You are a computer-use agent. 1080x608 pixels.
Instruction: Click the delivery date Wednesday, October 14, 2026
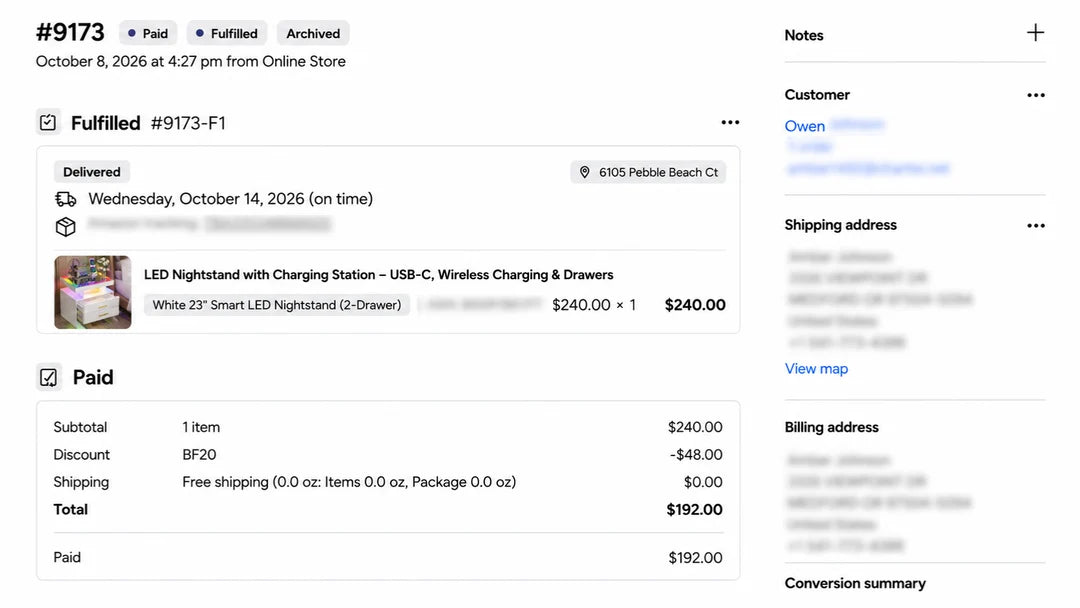tap(231, 199)
